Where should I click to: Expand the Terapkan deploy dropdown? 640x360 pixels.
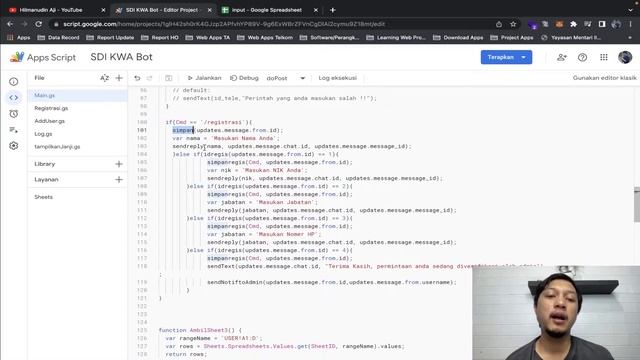(x=524, y=58)
